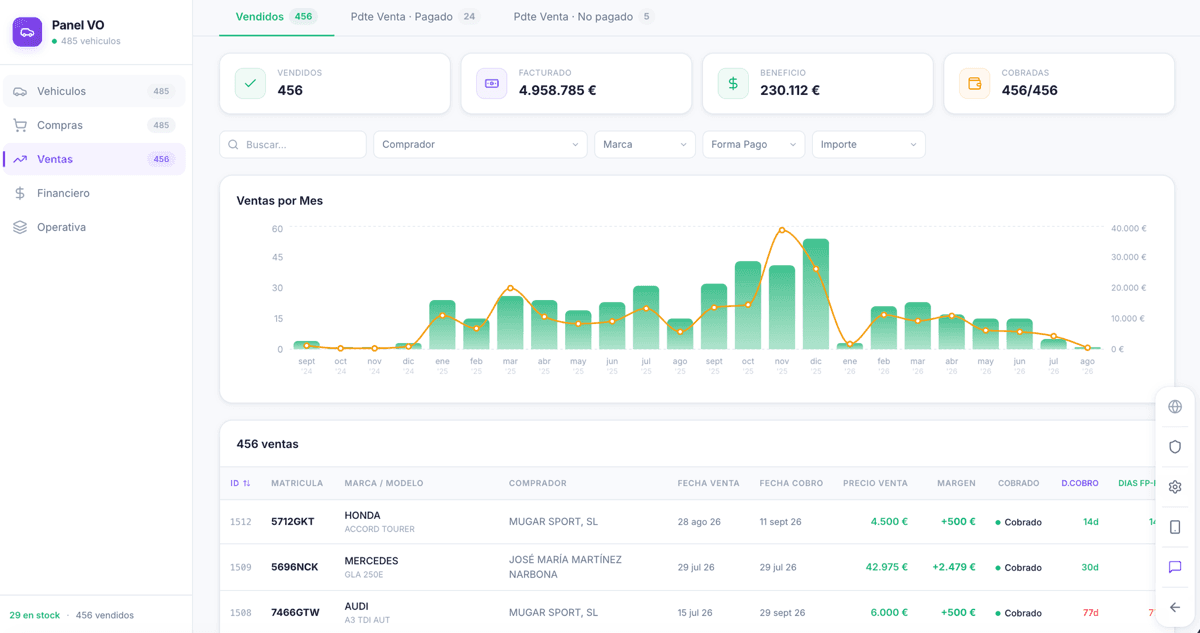
Task: Click the Buscar search field
Action: click(x=293, y=145)
